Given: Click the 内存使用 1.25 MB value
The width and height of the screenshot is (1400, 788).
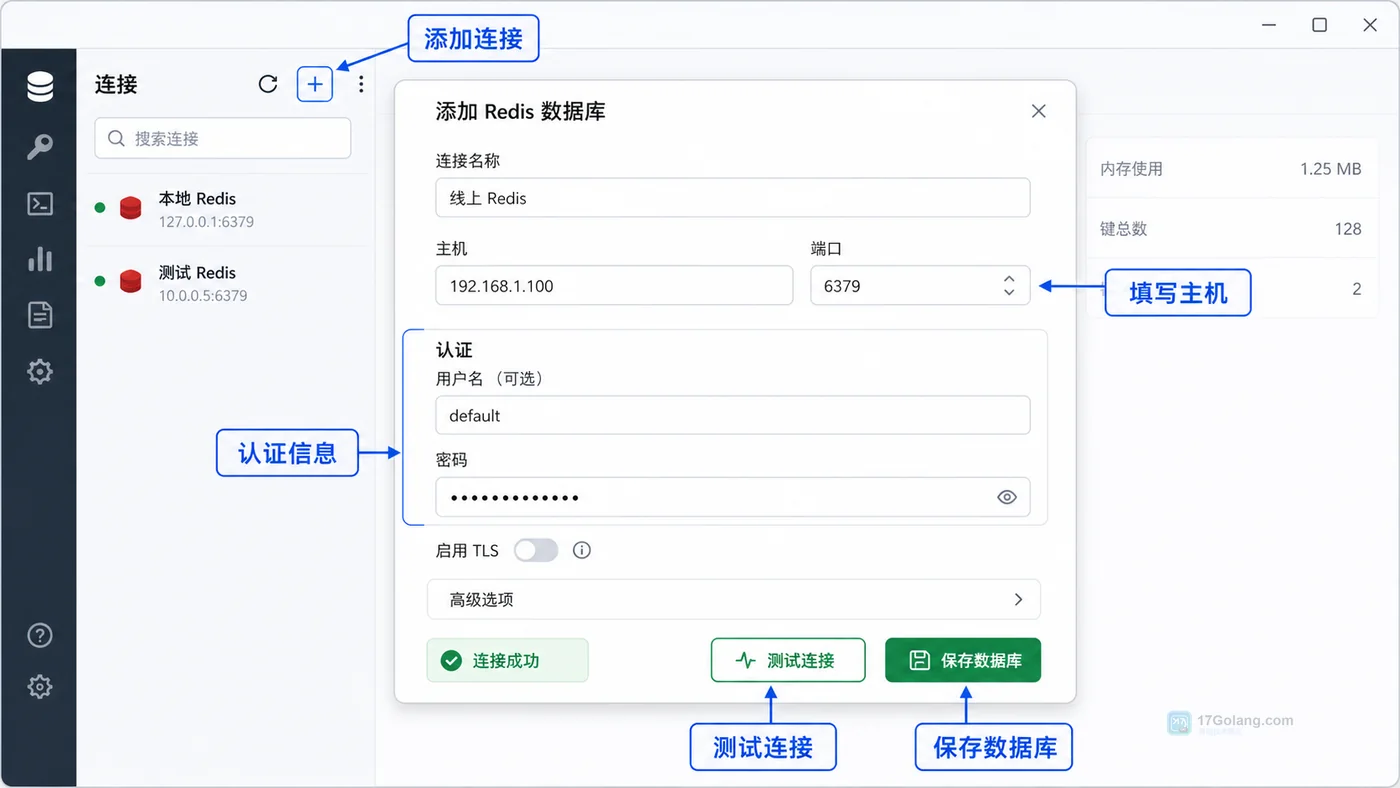Looking at the screenshot, I should (1331, 169).
